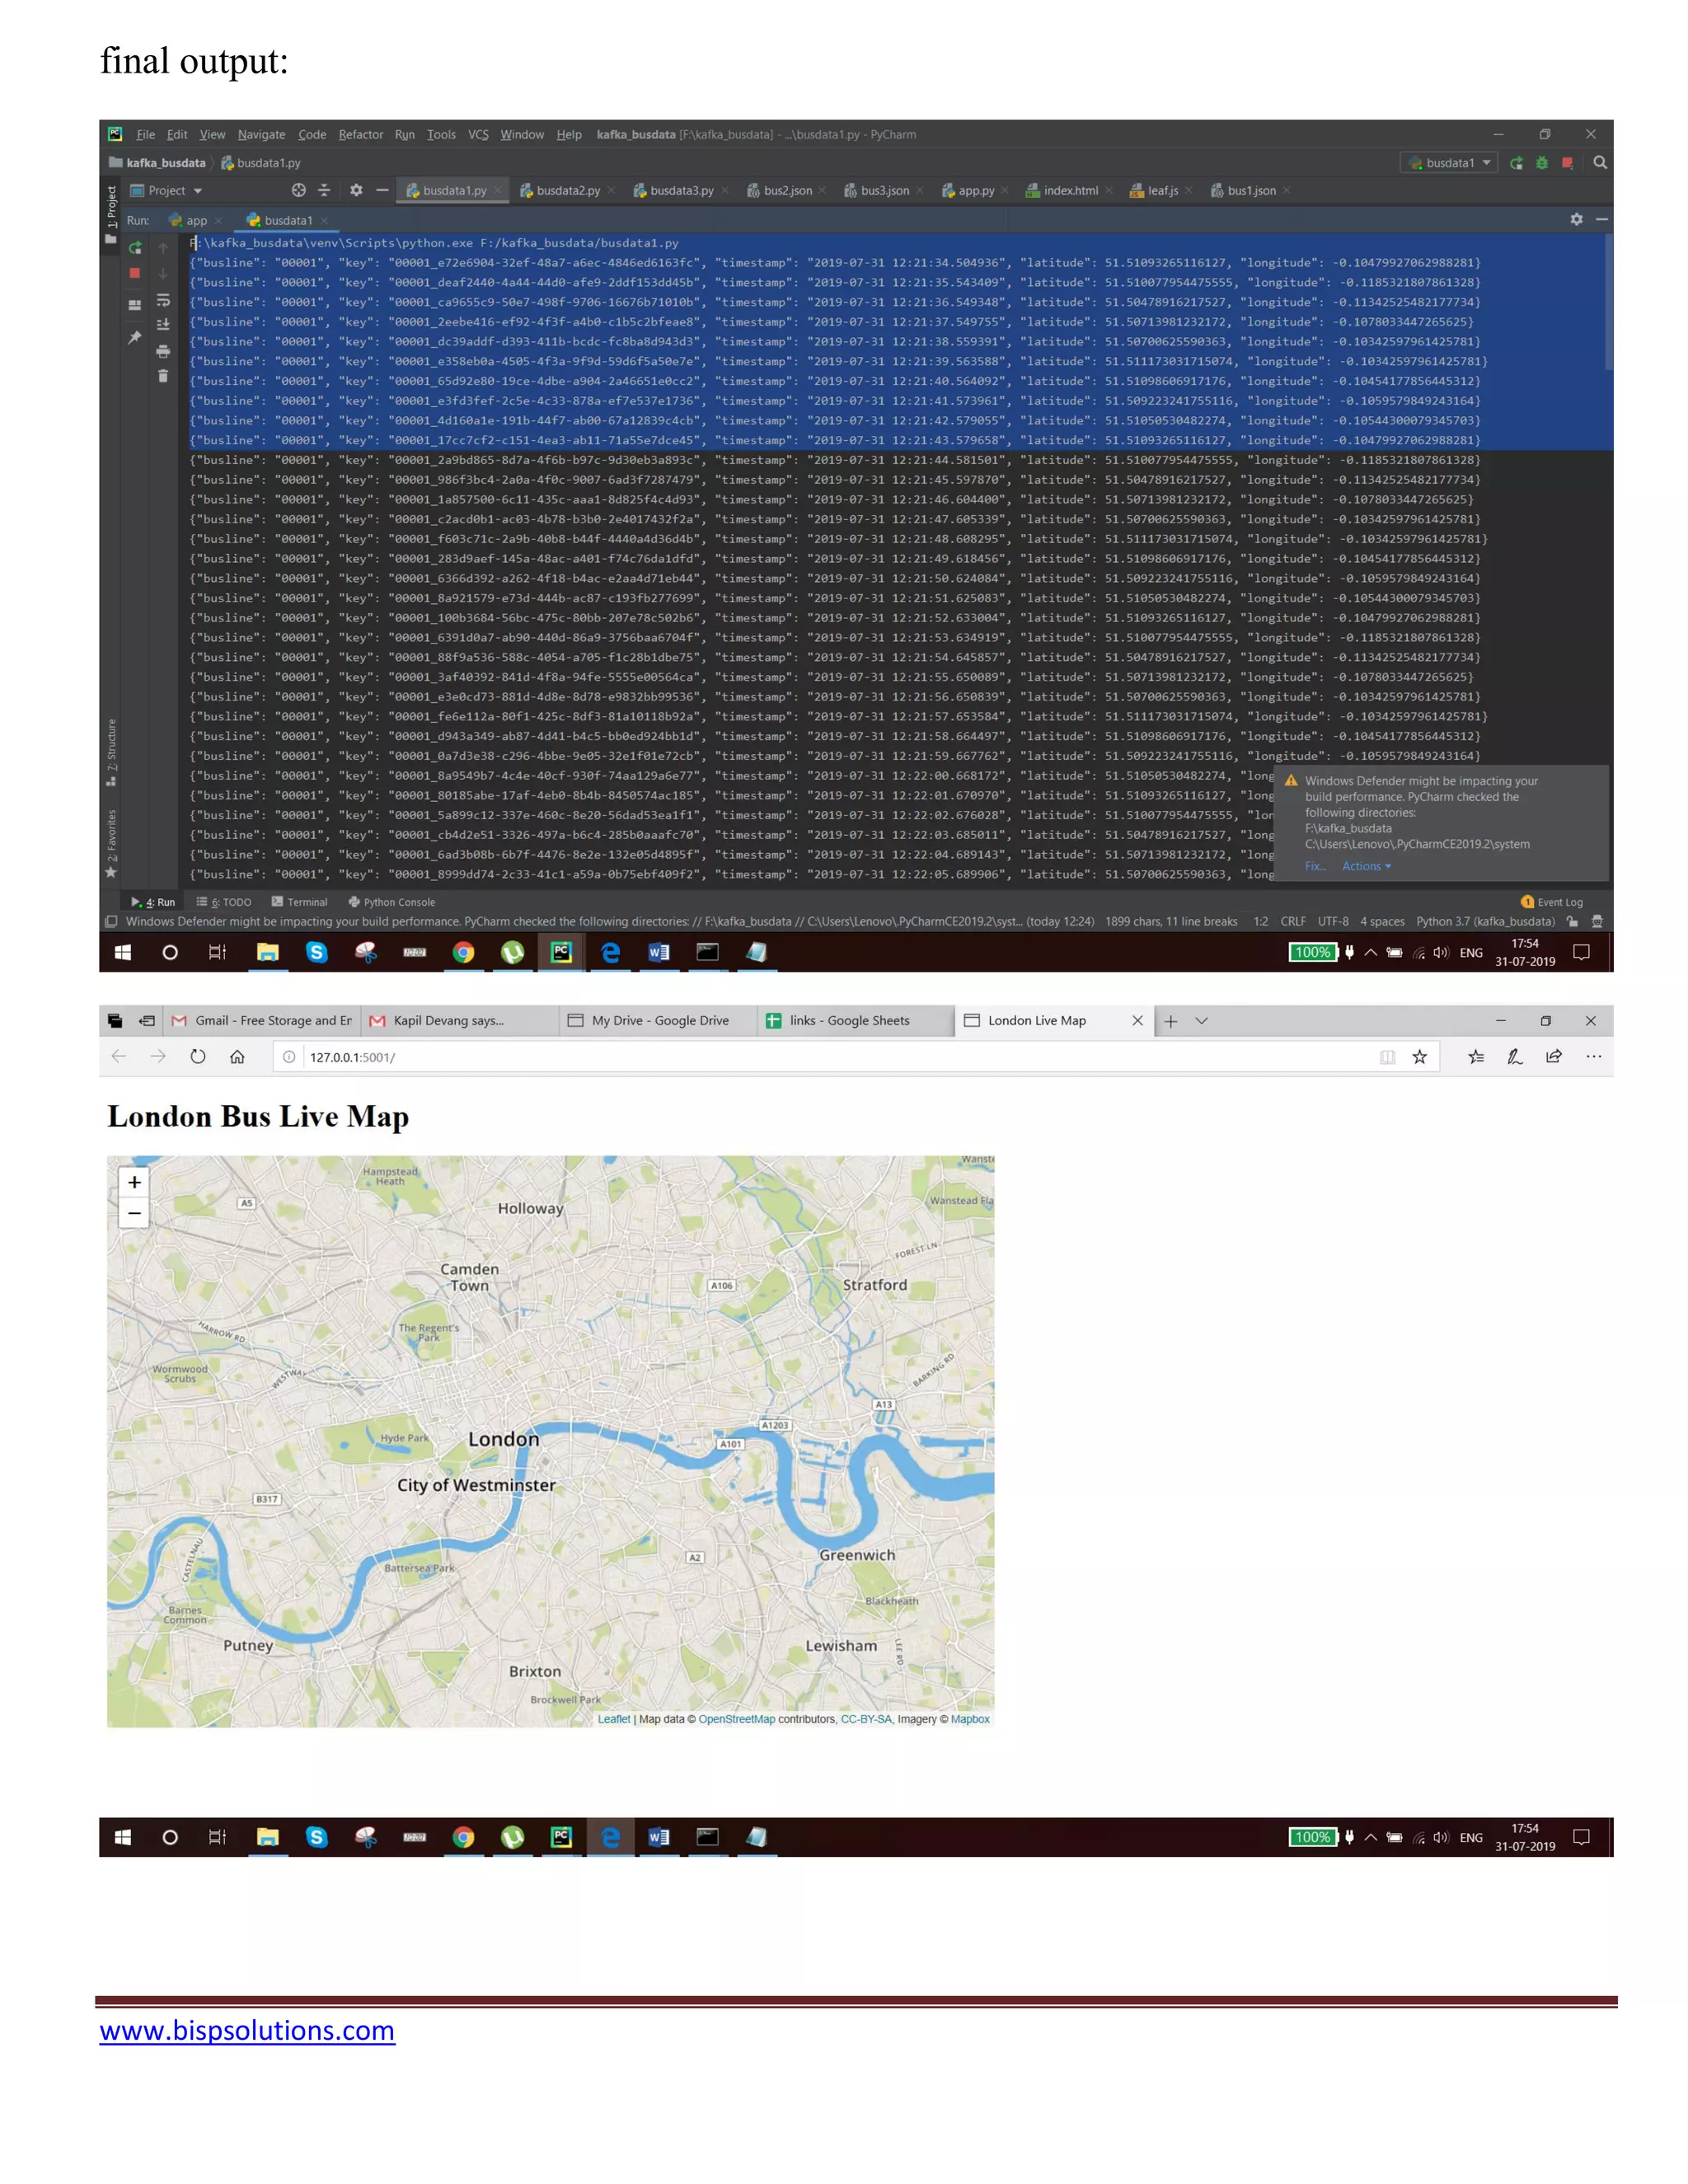
Task: Open the Leaflet attribution link
Action: pyautogui.click(x=614, y=1719)
